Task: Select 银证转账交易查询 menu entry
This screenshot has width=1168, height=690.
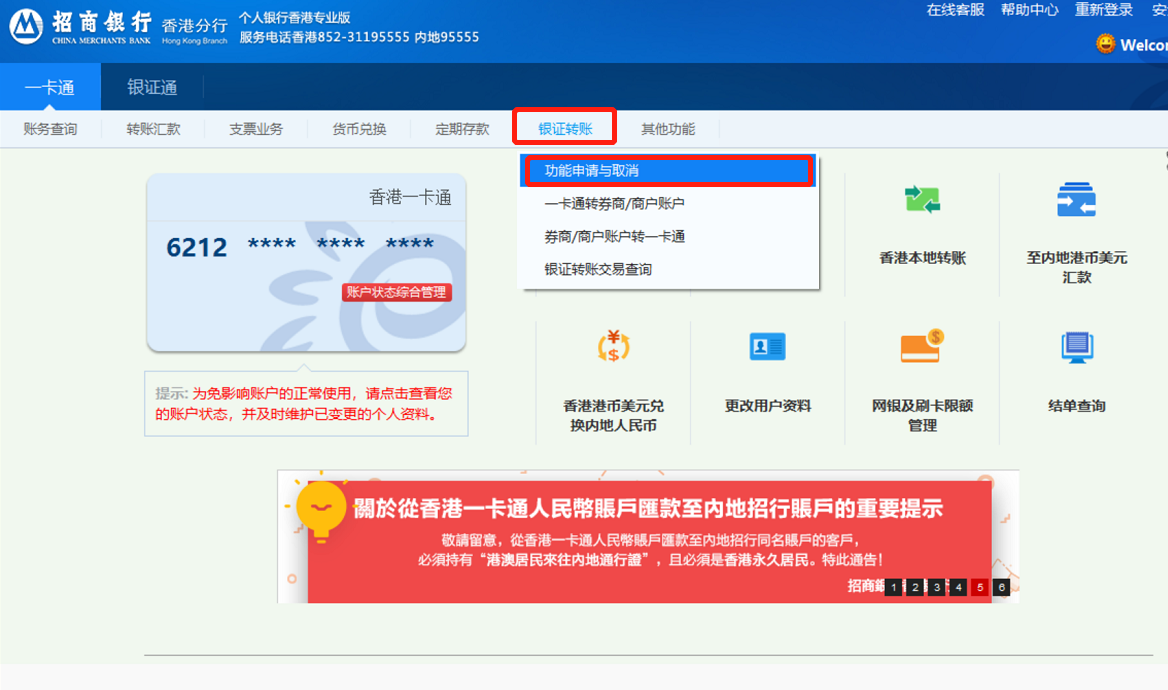Action: (x=669, y=269)
